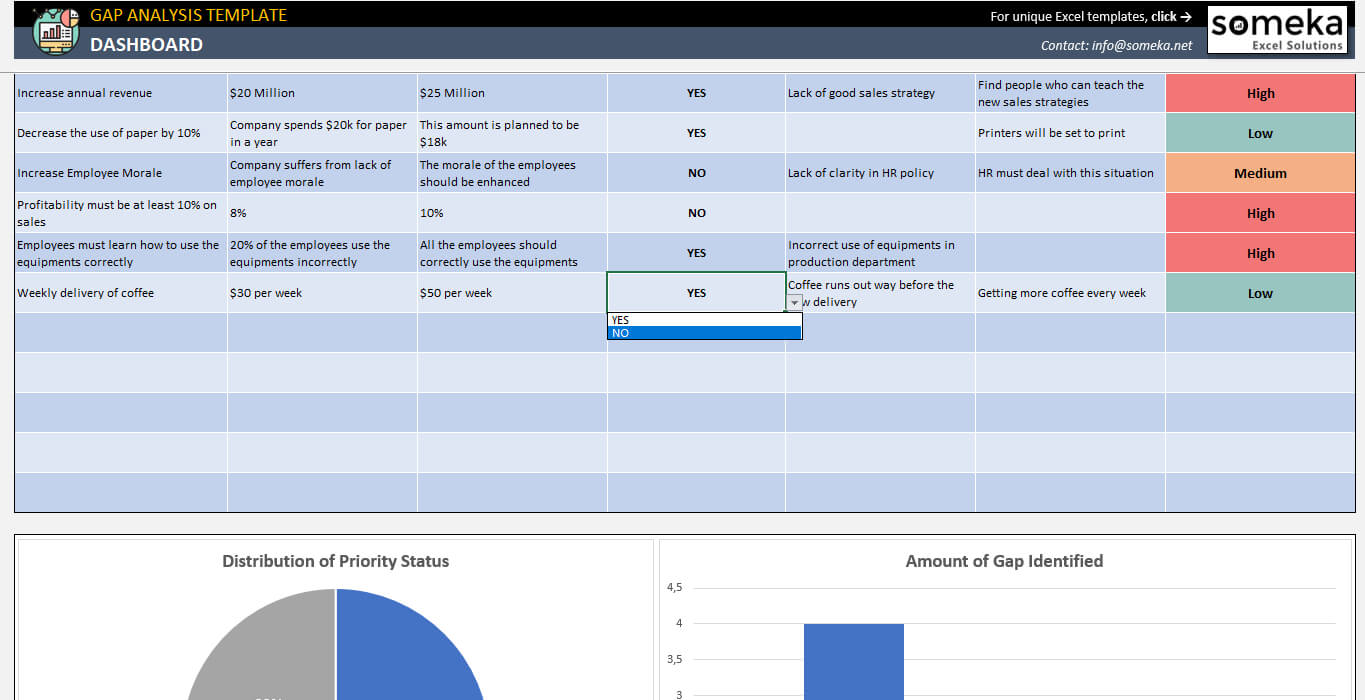
Task: Click the "$25 Million" future state cell
Action: [x=512, y=93]
